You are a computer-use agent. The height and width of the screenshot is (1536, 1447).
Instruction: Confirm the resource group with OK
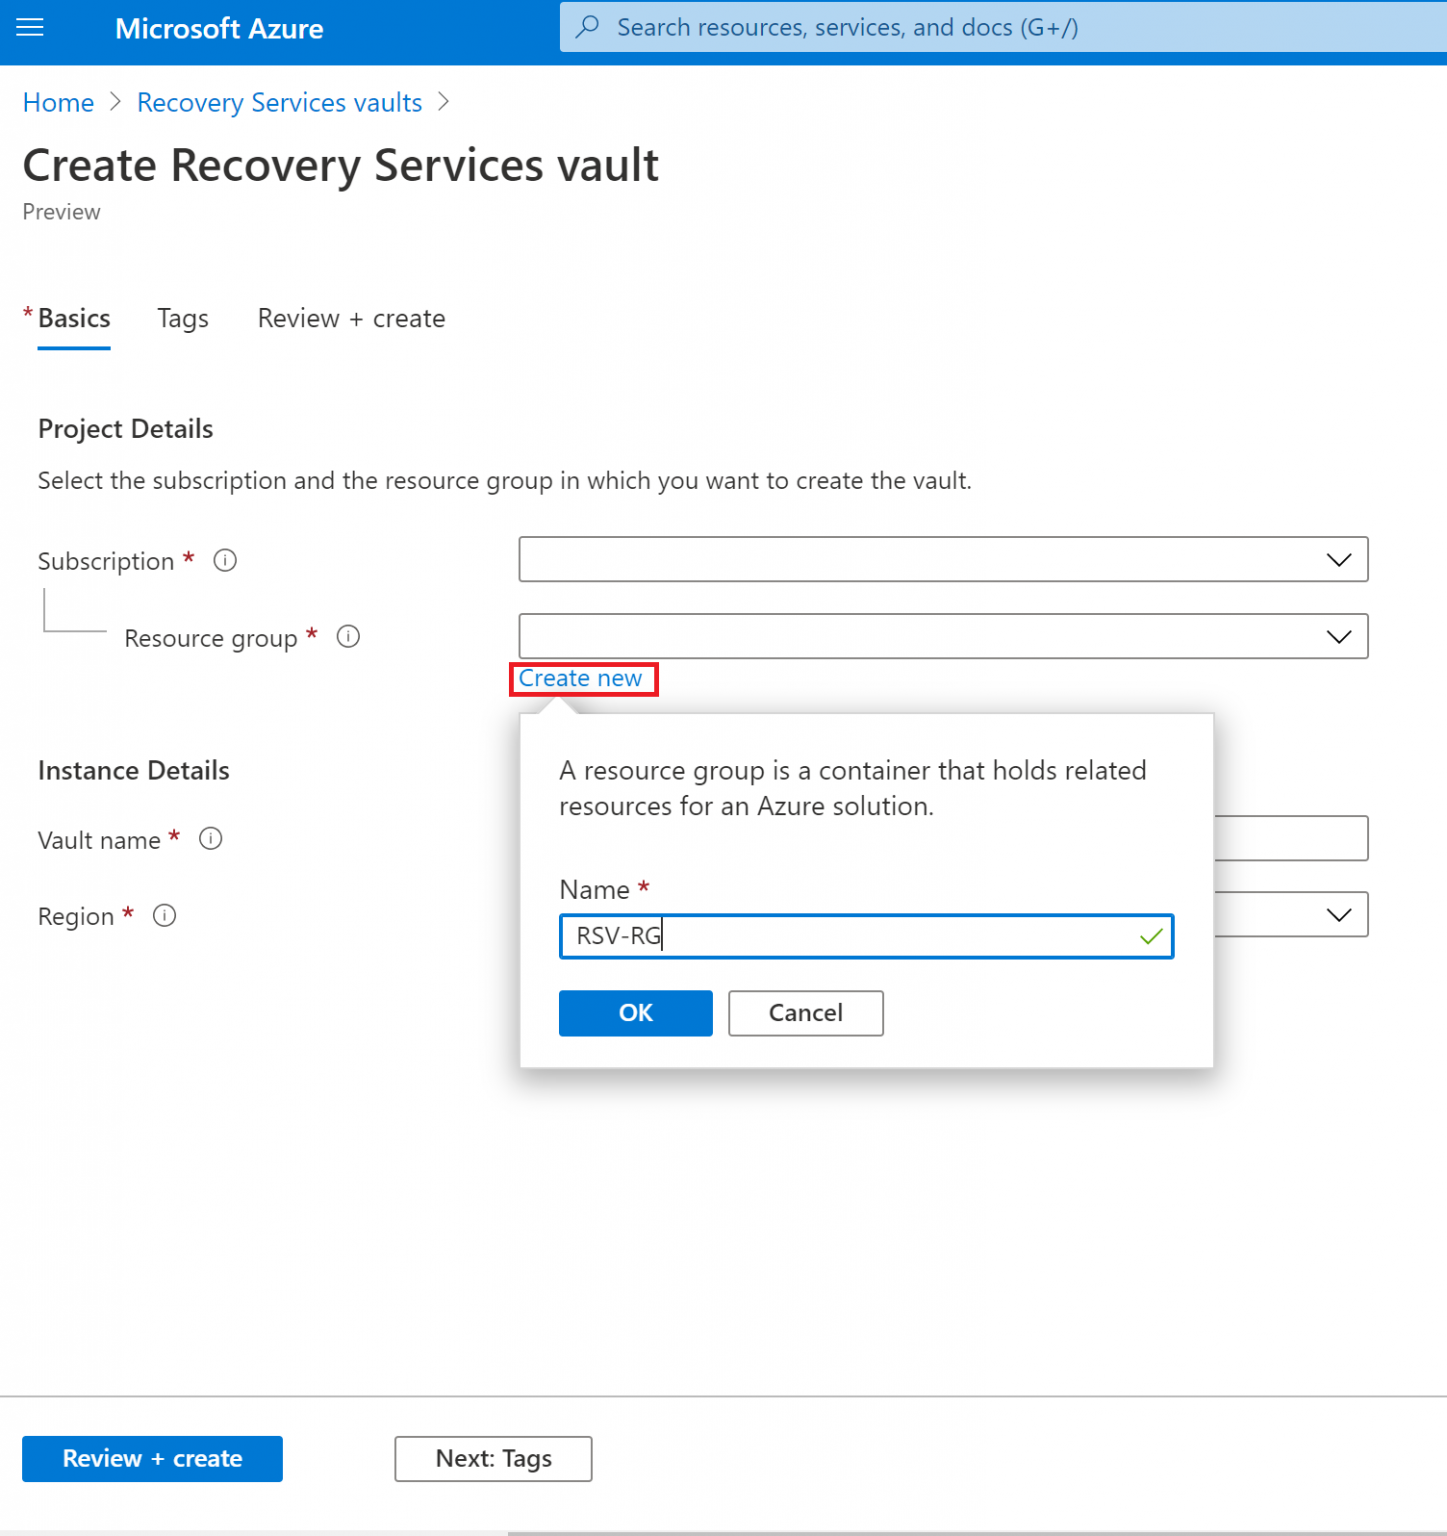coord(635,1013)
